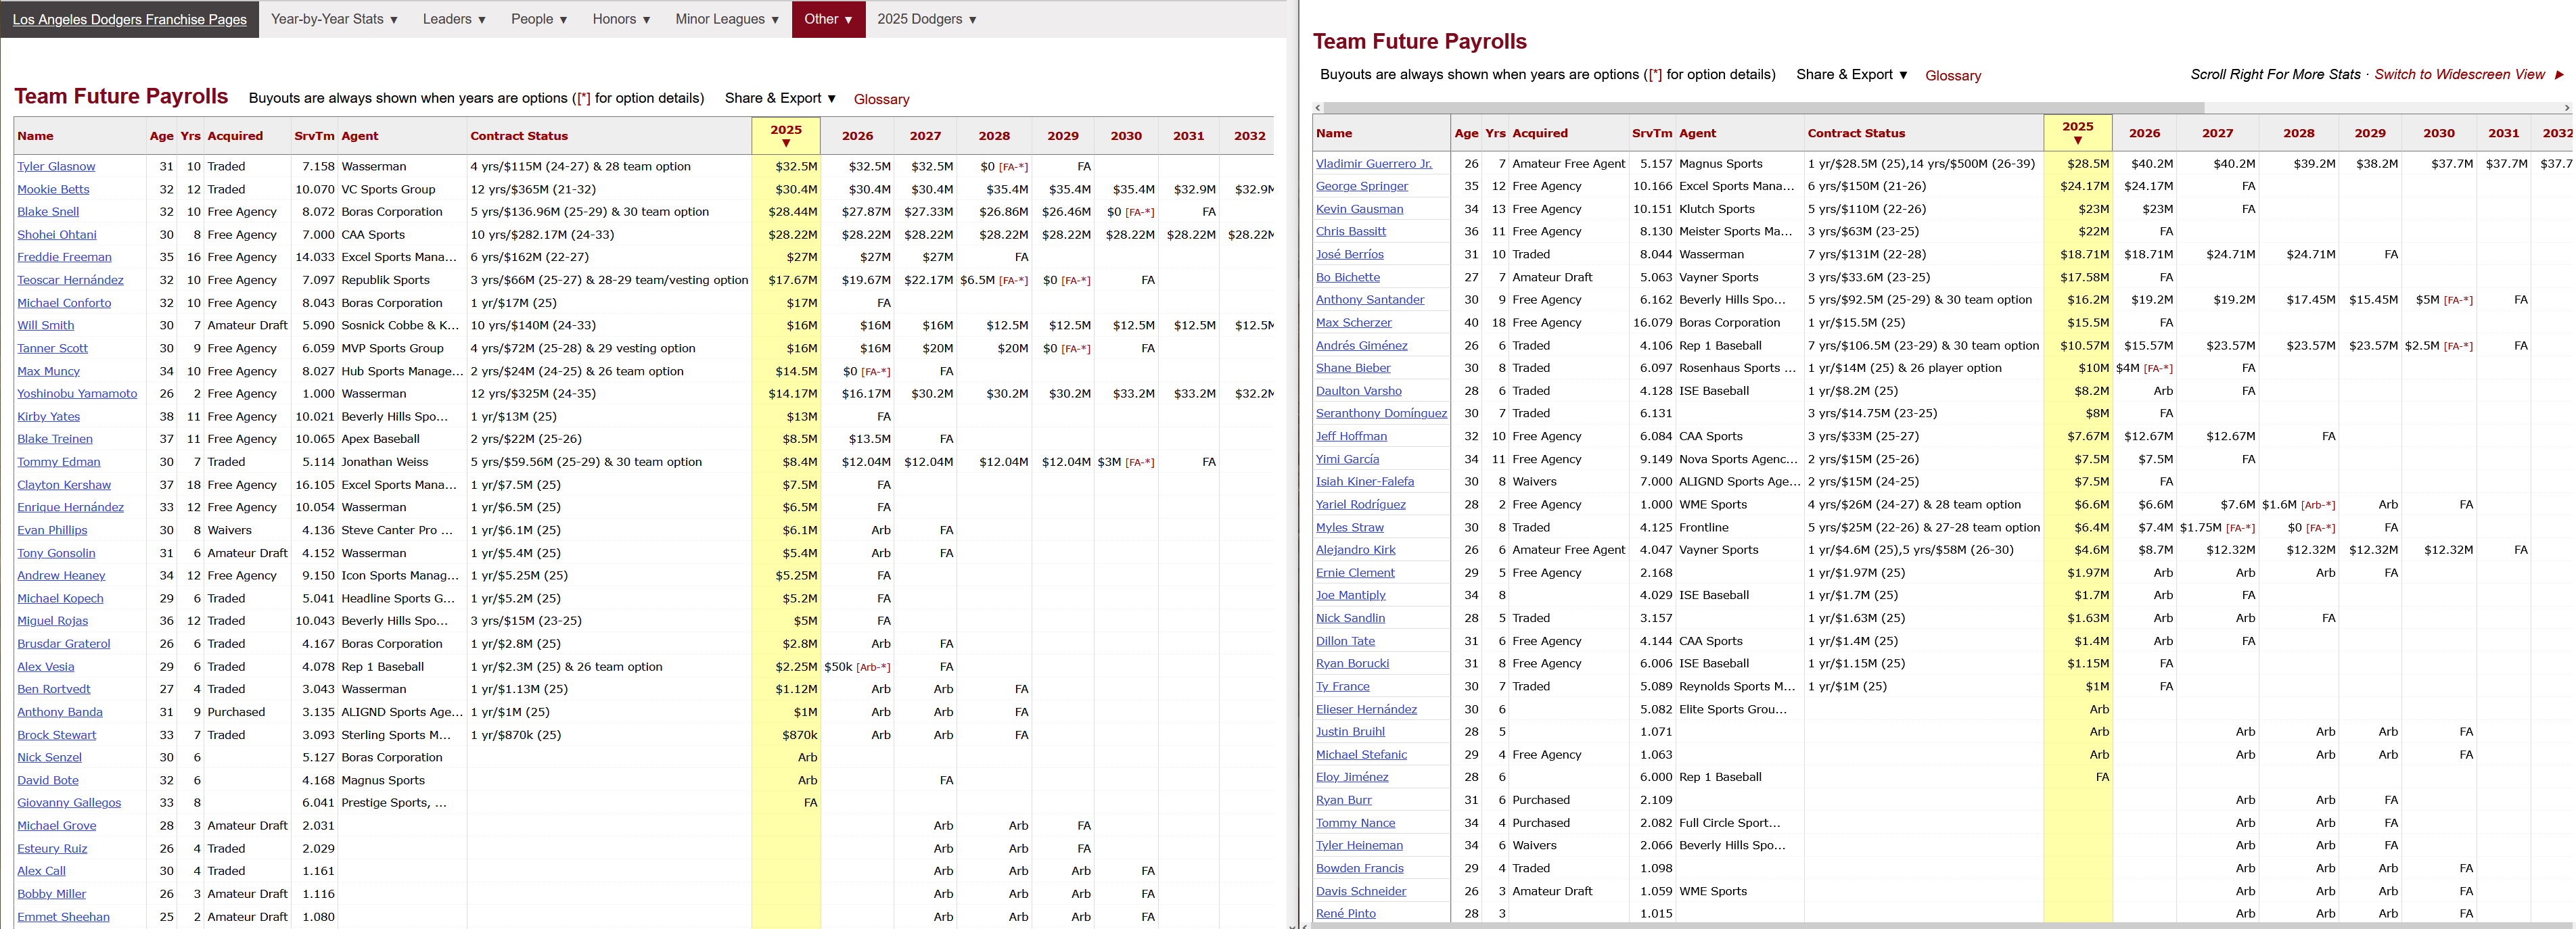Image resolution: width=2576 pixels, height=929 pixels.
Task: Click Los Angeles Dodgers Franchise Pages
Action: (x=129, y=19)
